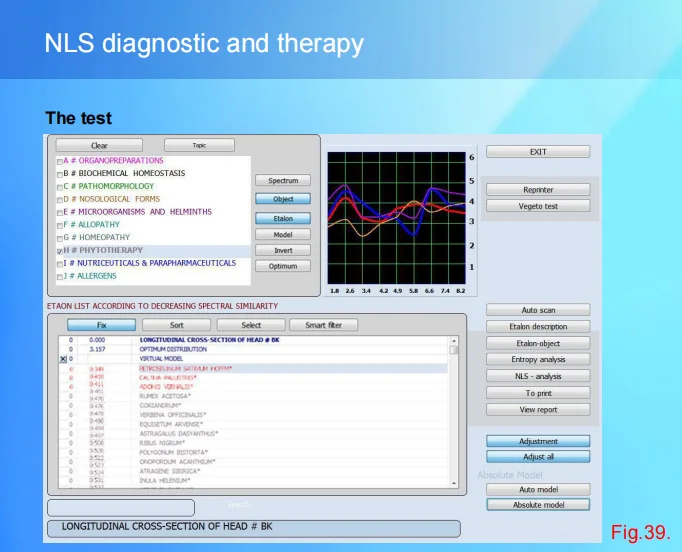This screenshot has height=552, width=682.
Task: Click the bottom Longitudinal Cross-Section status field
Action: point(254,529)
